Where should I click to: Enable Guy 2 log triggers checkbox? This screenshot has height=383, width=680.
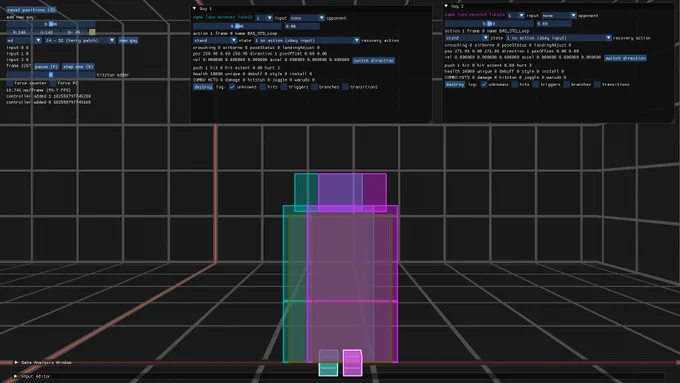click(536, 84)
